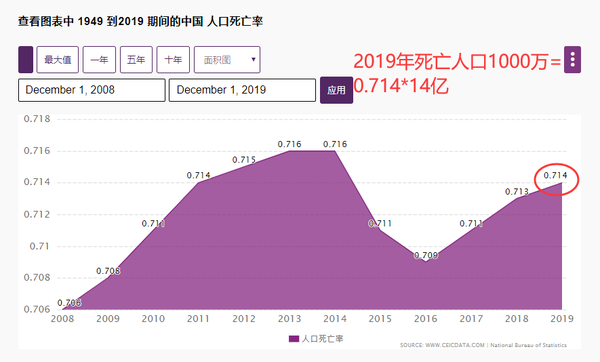Apply the date range with 应用
This screenshot has width=600, height=362.
pyautogui.click(x=336, y=90)
